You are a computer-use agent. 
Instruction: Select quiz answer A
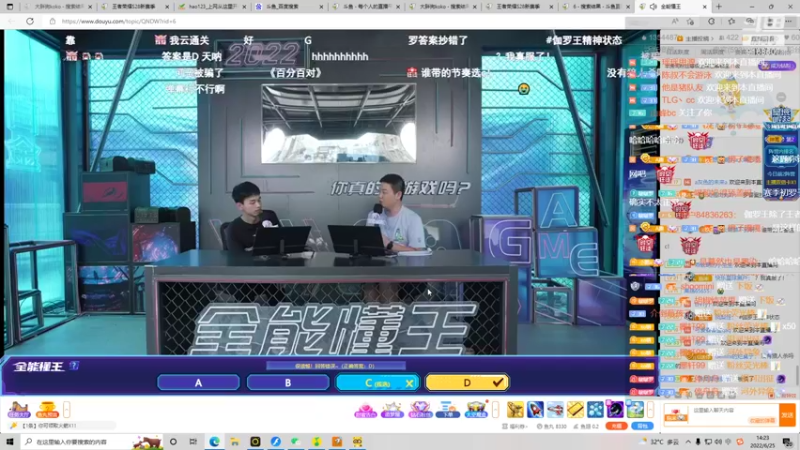pos(198,383)
